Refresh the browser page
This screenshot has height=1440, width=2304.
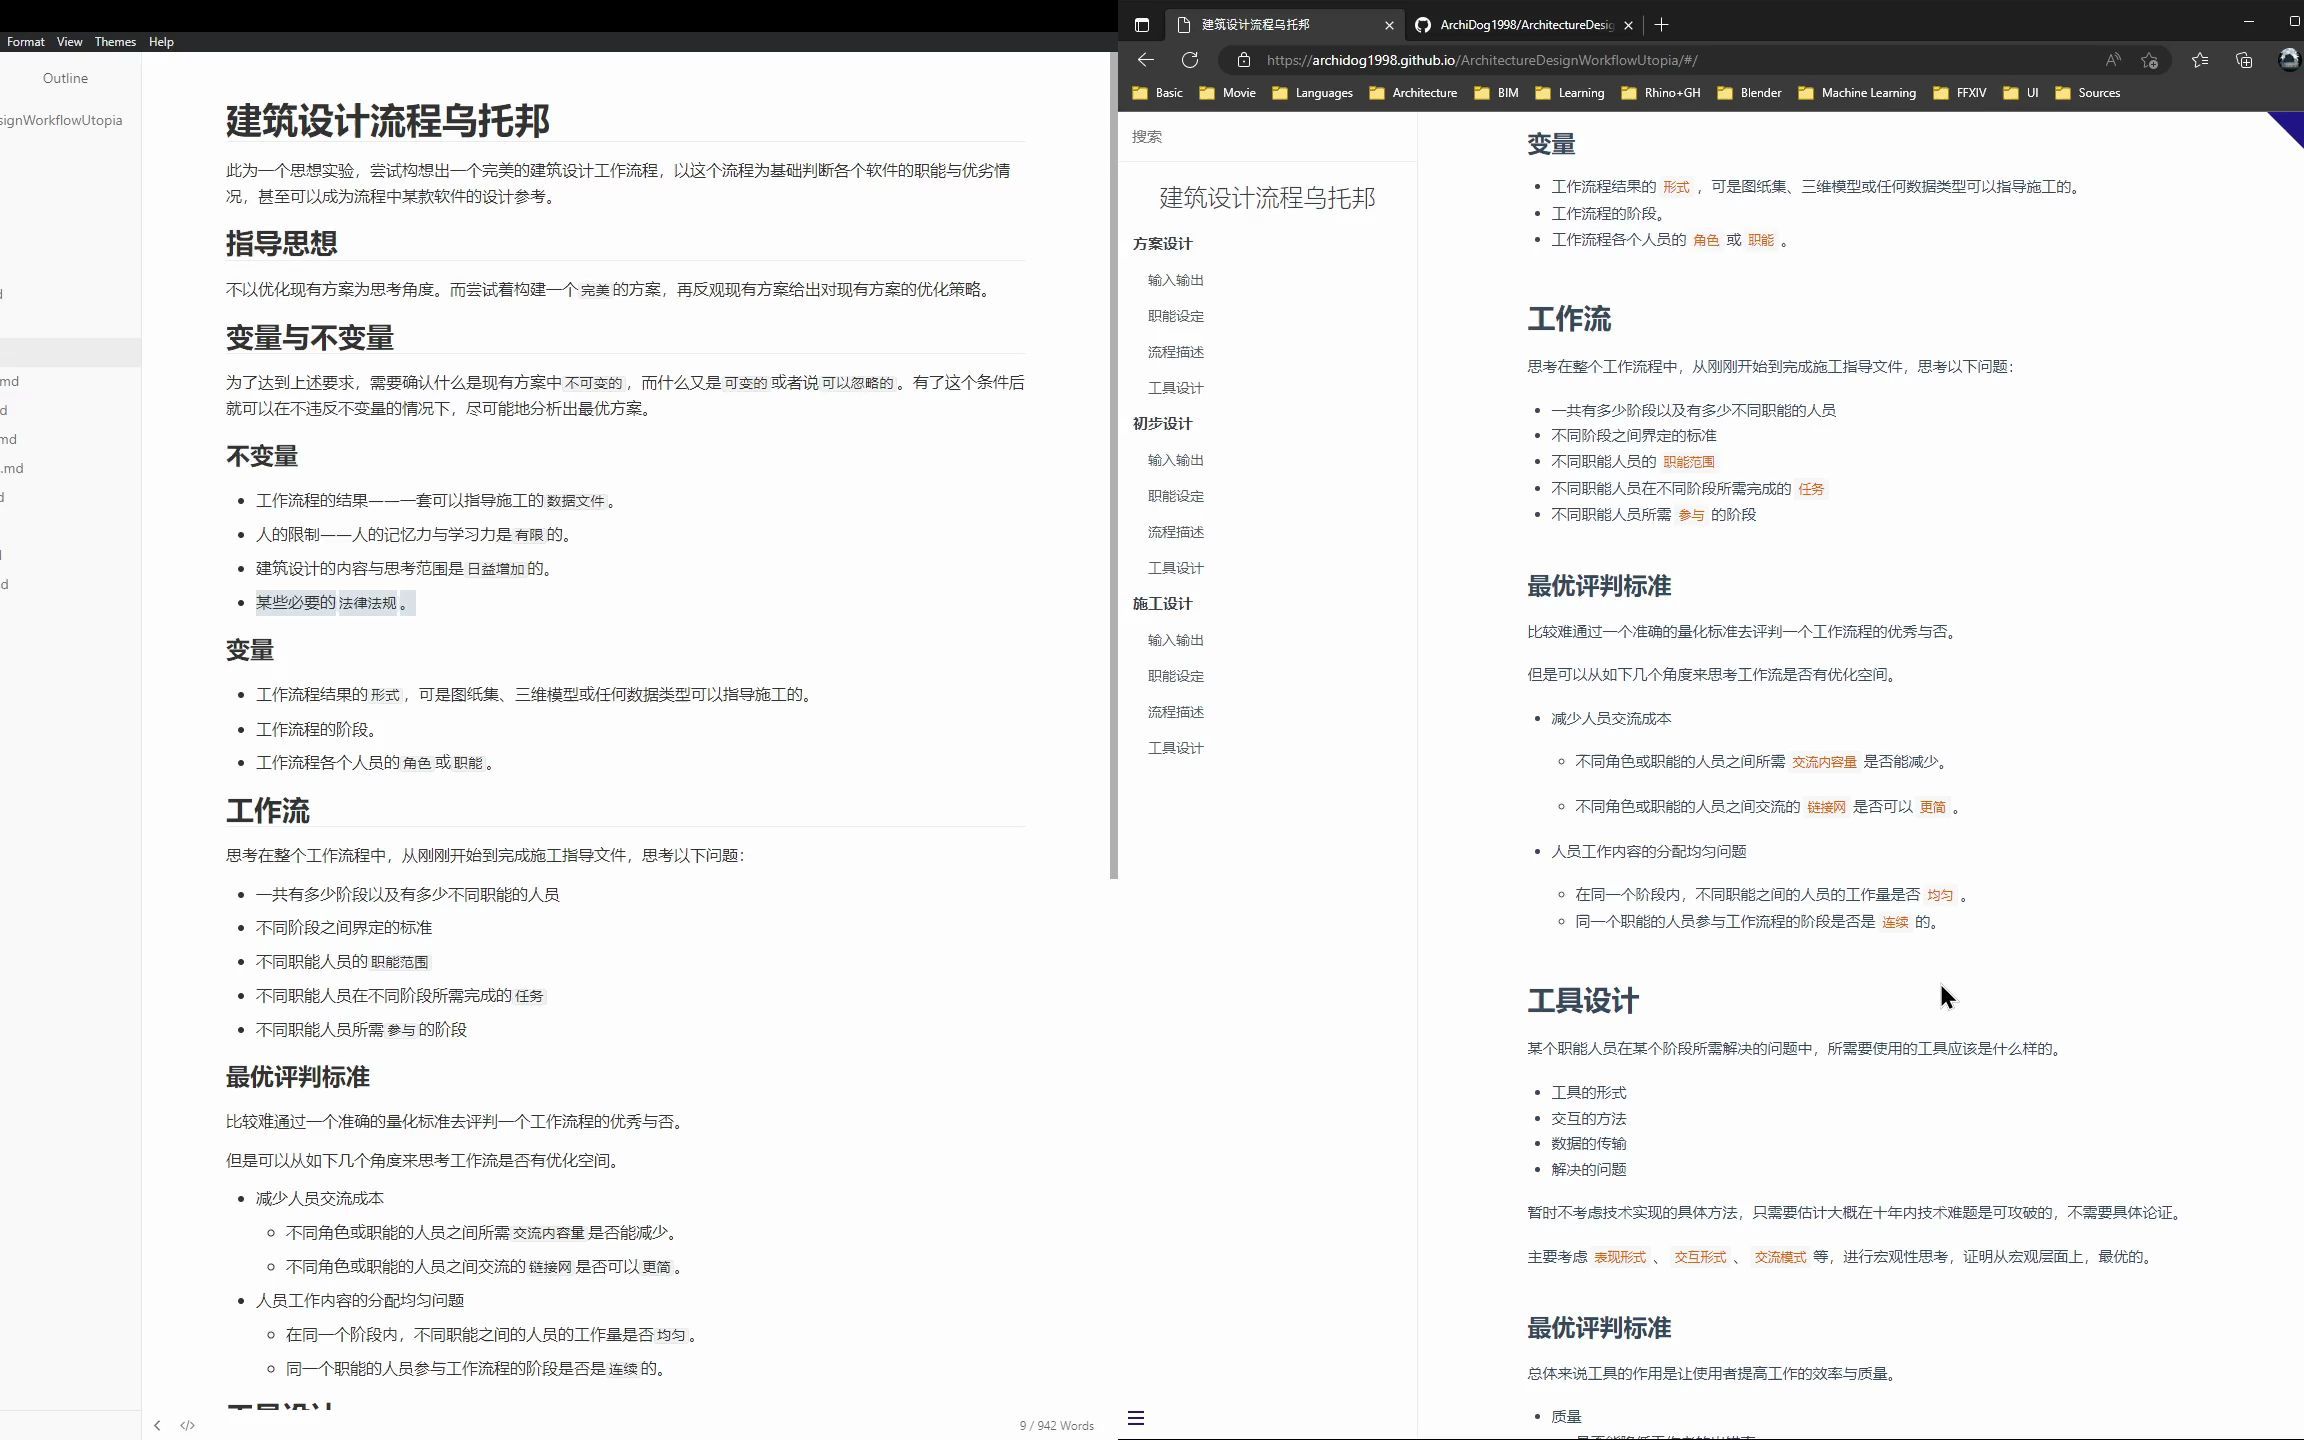[1190, 60]
